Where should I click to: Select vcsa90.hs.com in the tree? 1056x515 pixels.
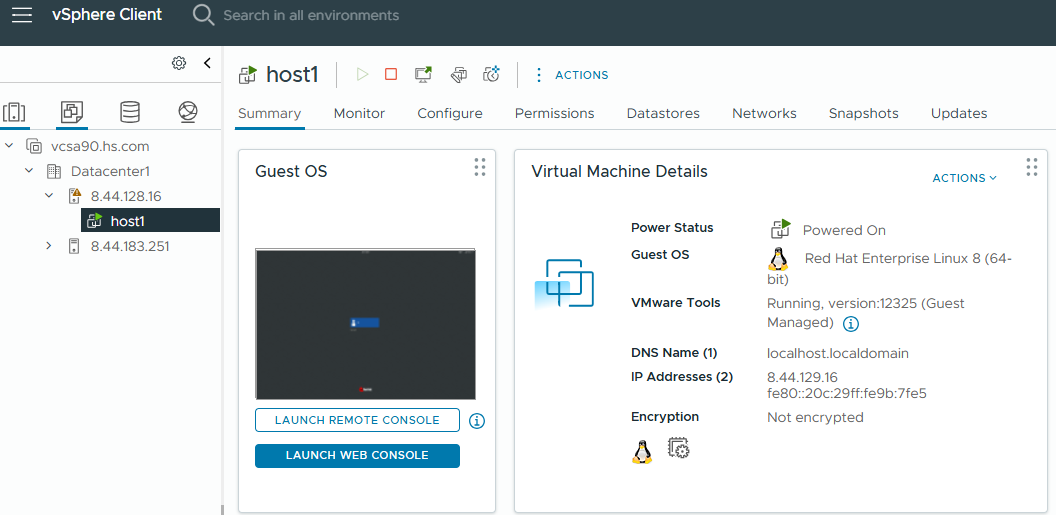[x=100, y=146]
